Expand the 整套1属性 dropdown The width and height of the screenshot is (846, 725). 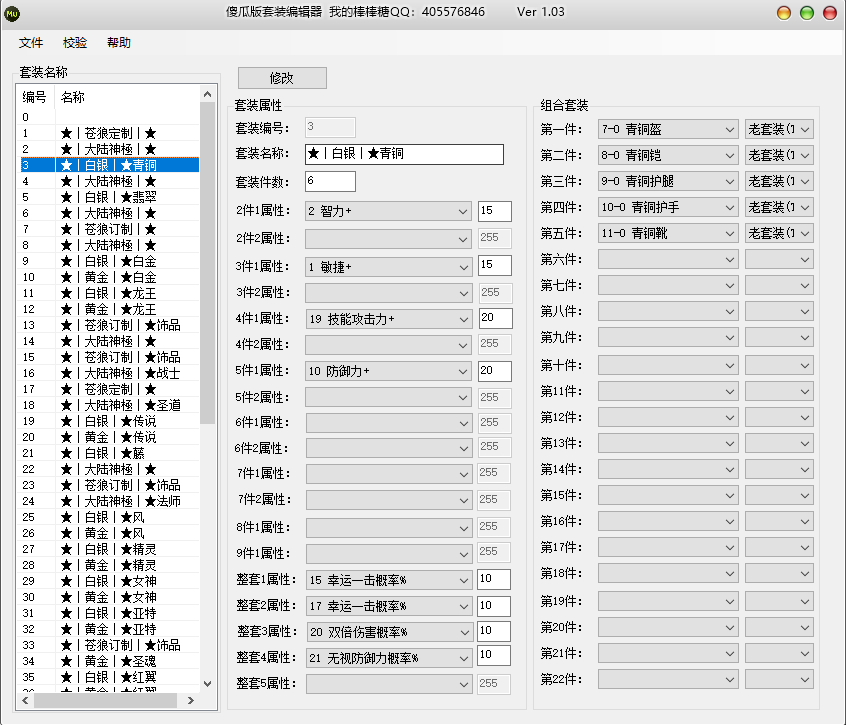(388, 579)
